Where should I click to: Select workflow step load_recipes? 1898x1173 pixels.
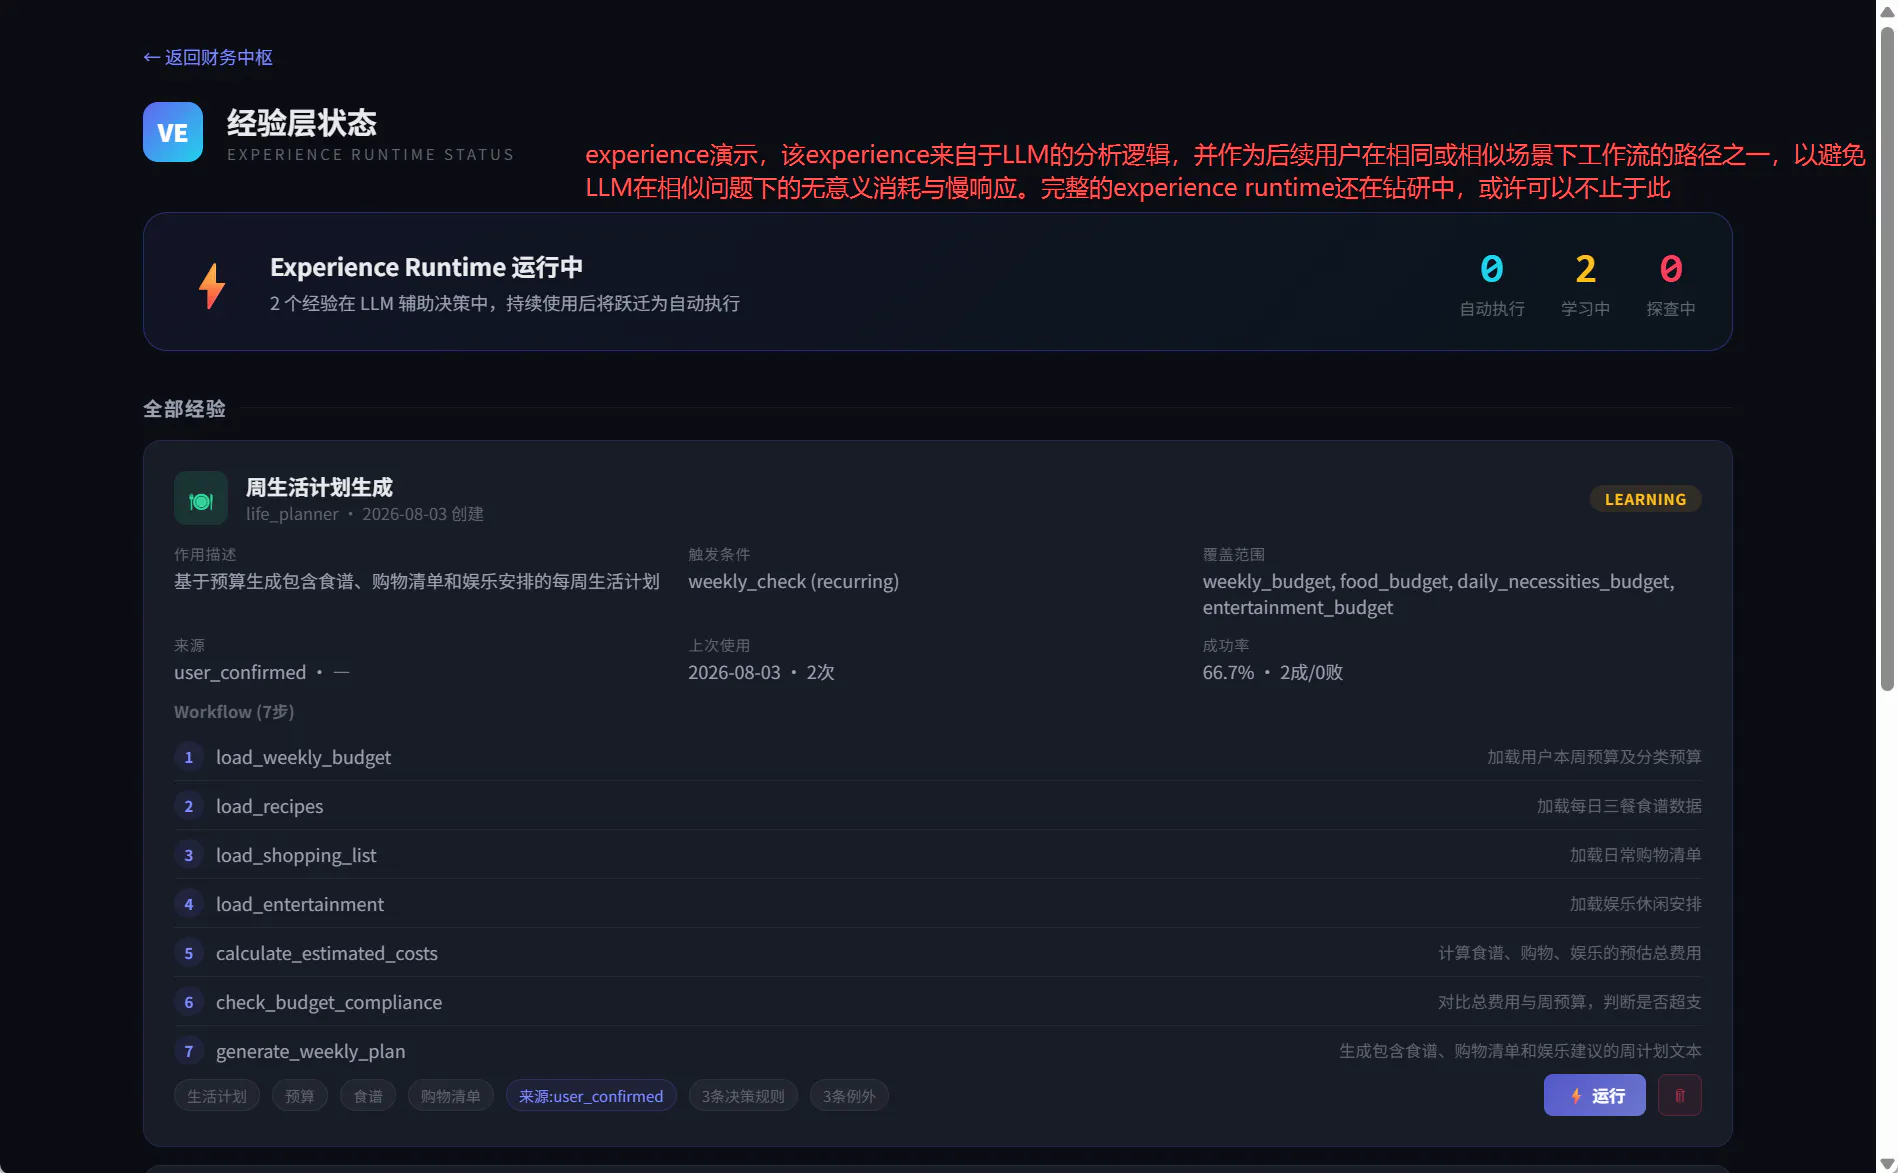tap(938, 806)
